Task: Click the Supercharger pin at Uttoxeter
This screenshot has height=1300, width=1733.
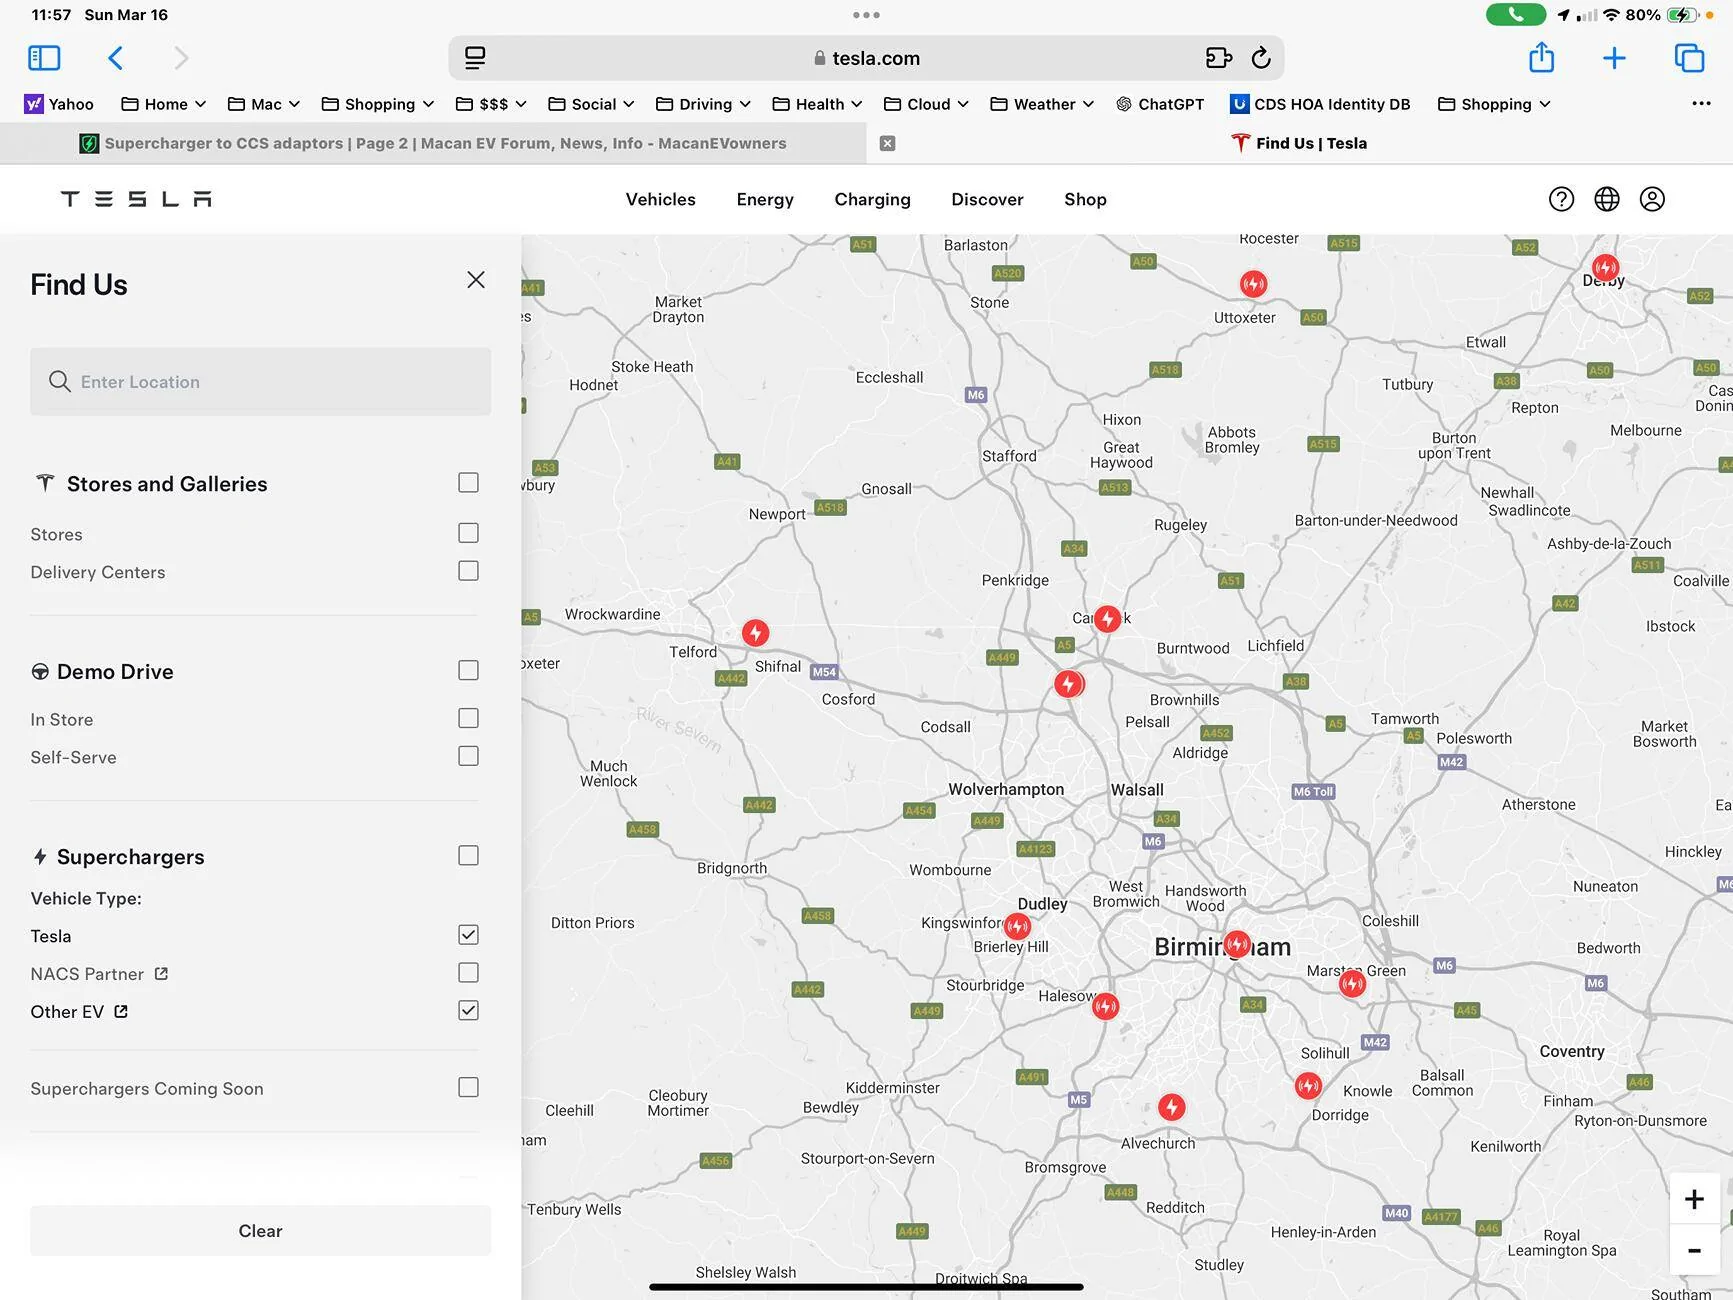Action: click(1253, 284)
